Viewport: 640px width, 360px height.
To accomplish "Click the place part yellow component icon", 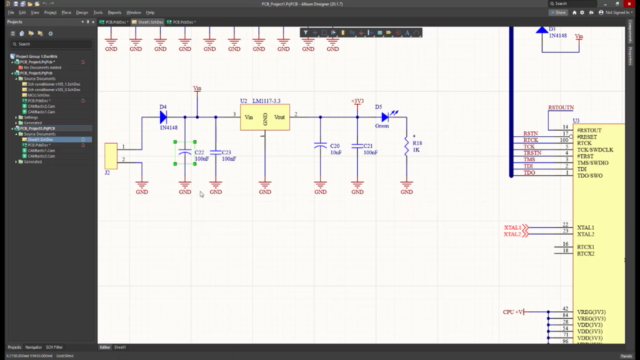I will coord(343,33).
